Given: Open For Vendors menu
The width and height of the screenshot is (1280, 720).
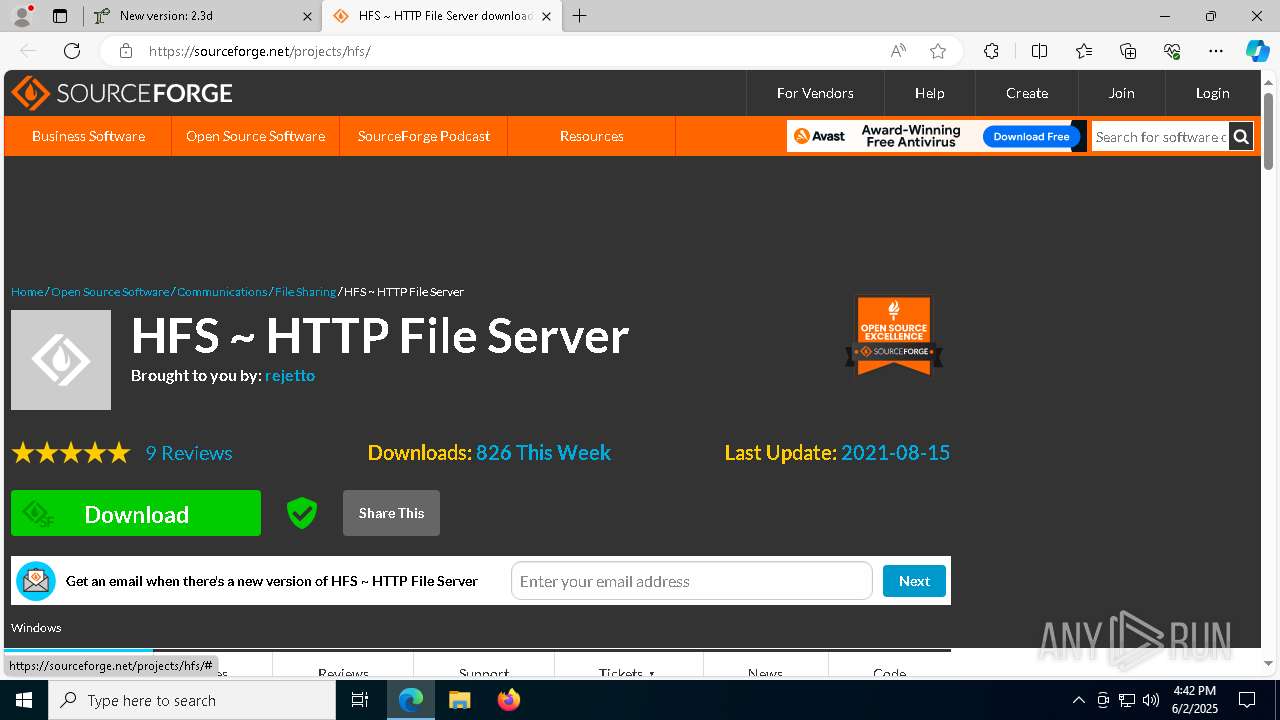Looking at the screenshot, I should 815,93.
